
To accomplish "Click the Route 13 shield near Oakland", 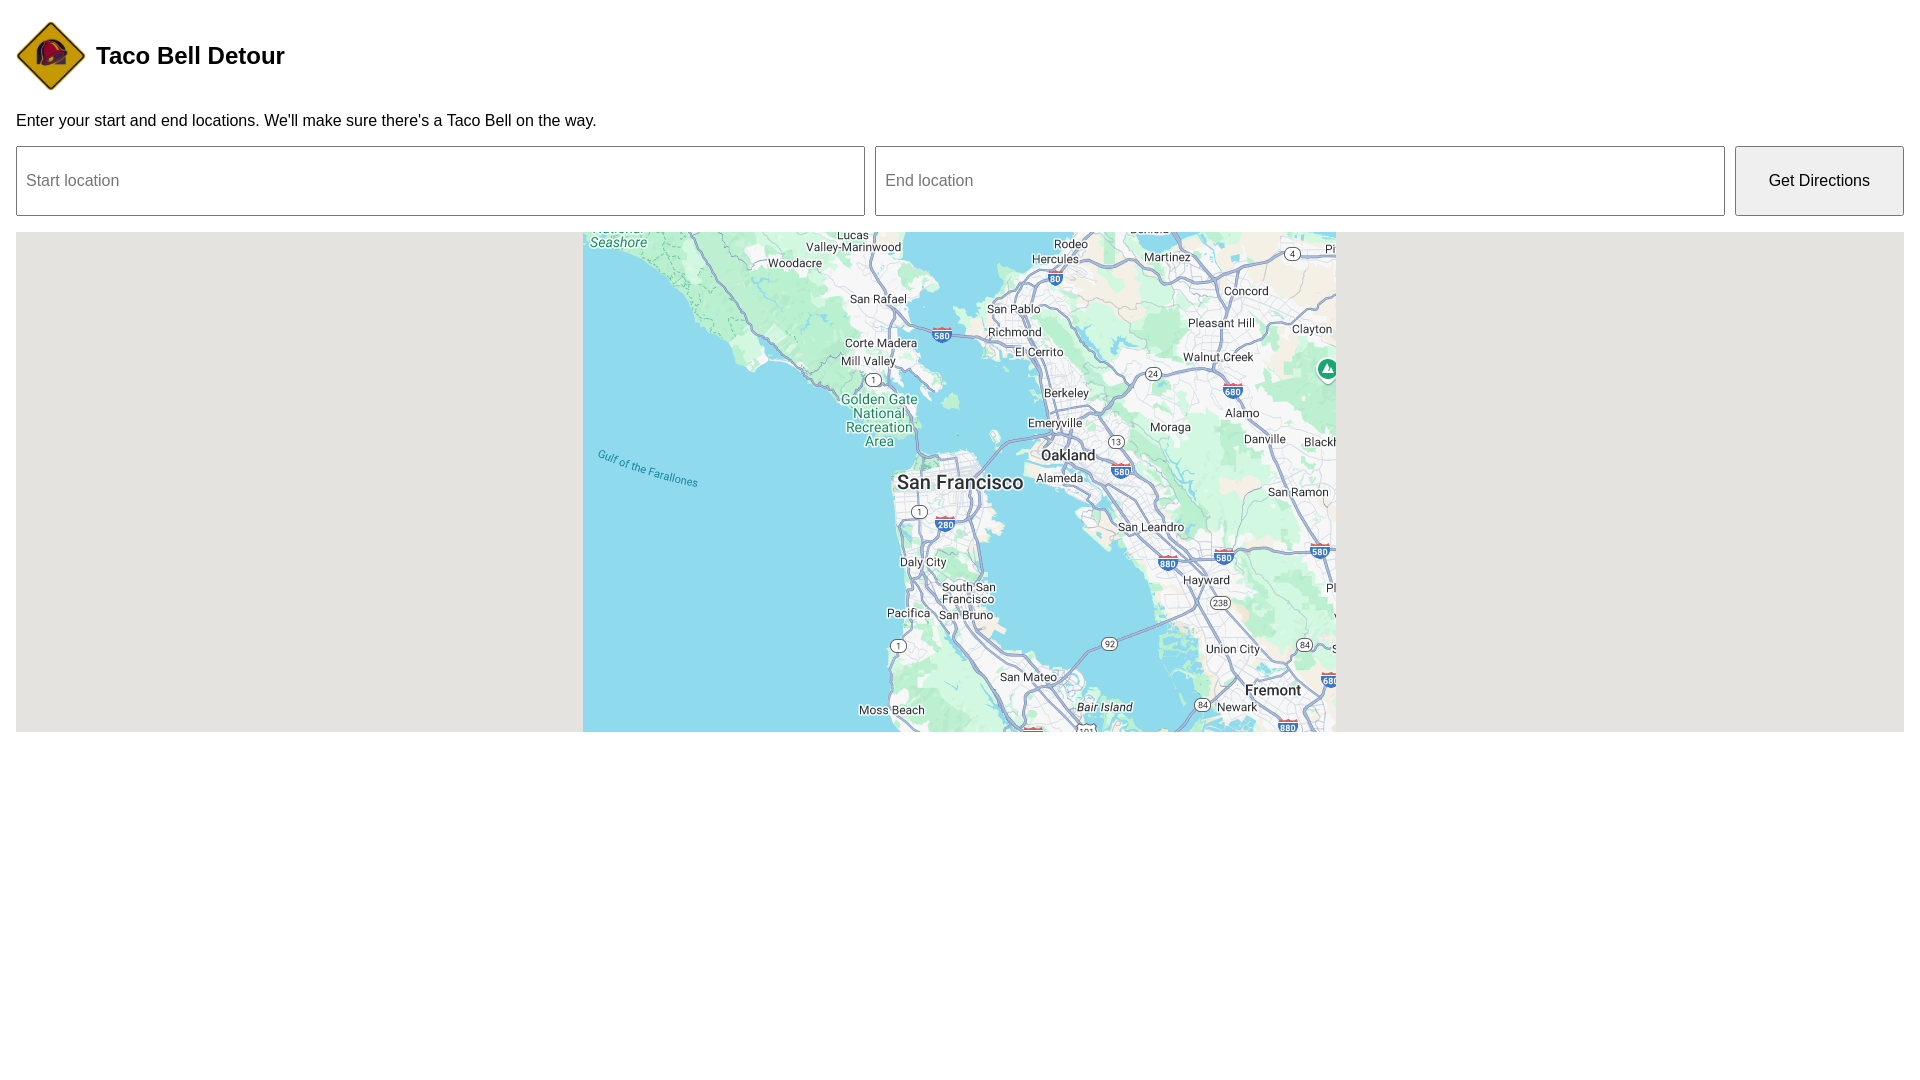I will [x=1116, y=442].
